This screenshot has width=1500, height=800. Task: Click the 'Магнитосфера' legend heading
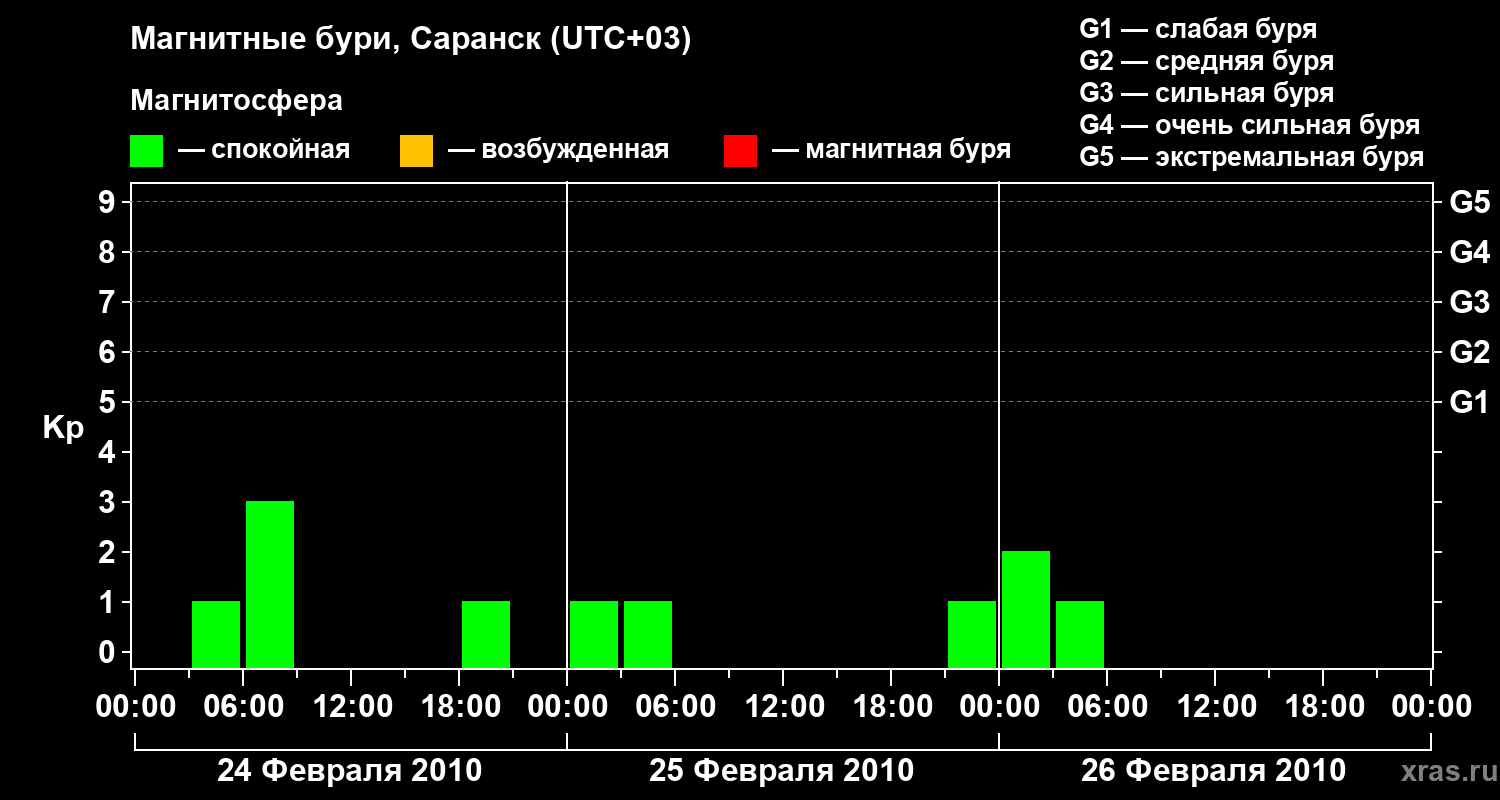237,101
